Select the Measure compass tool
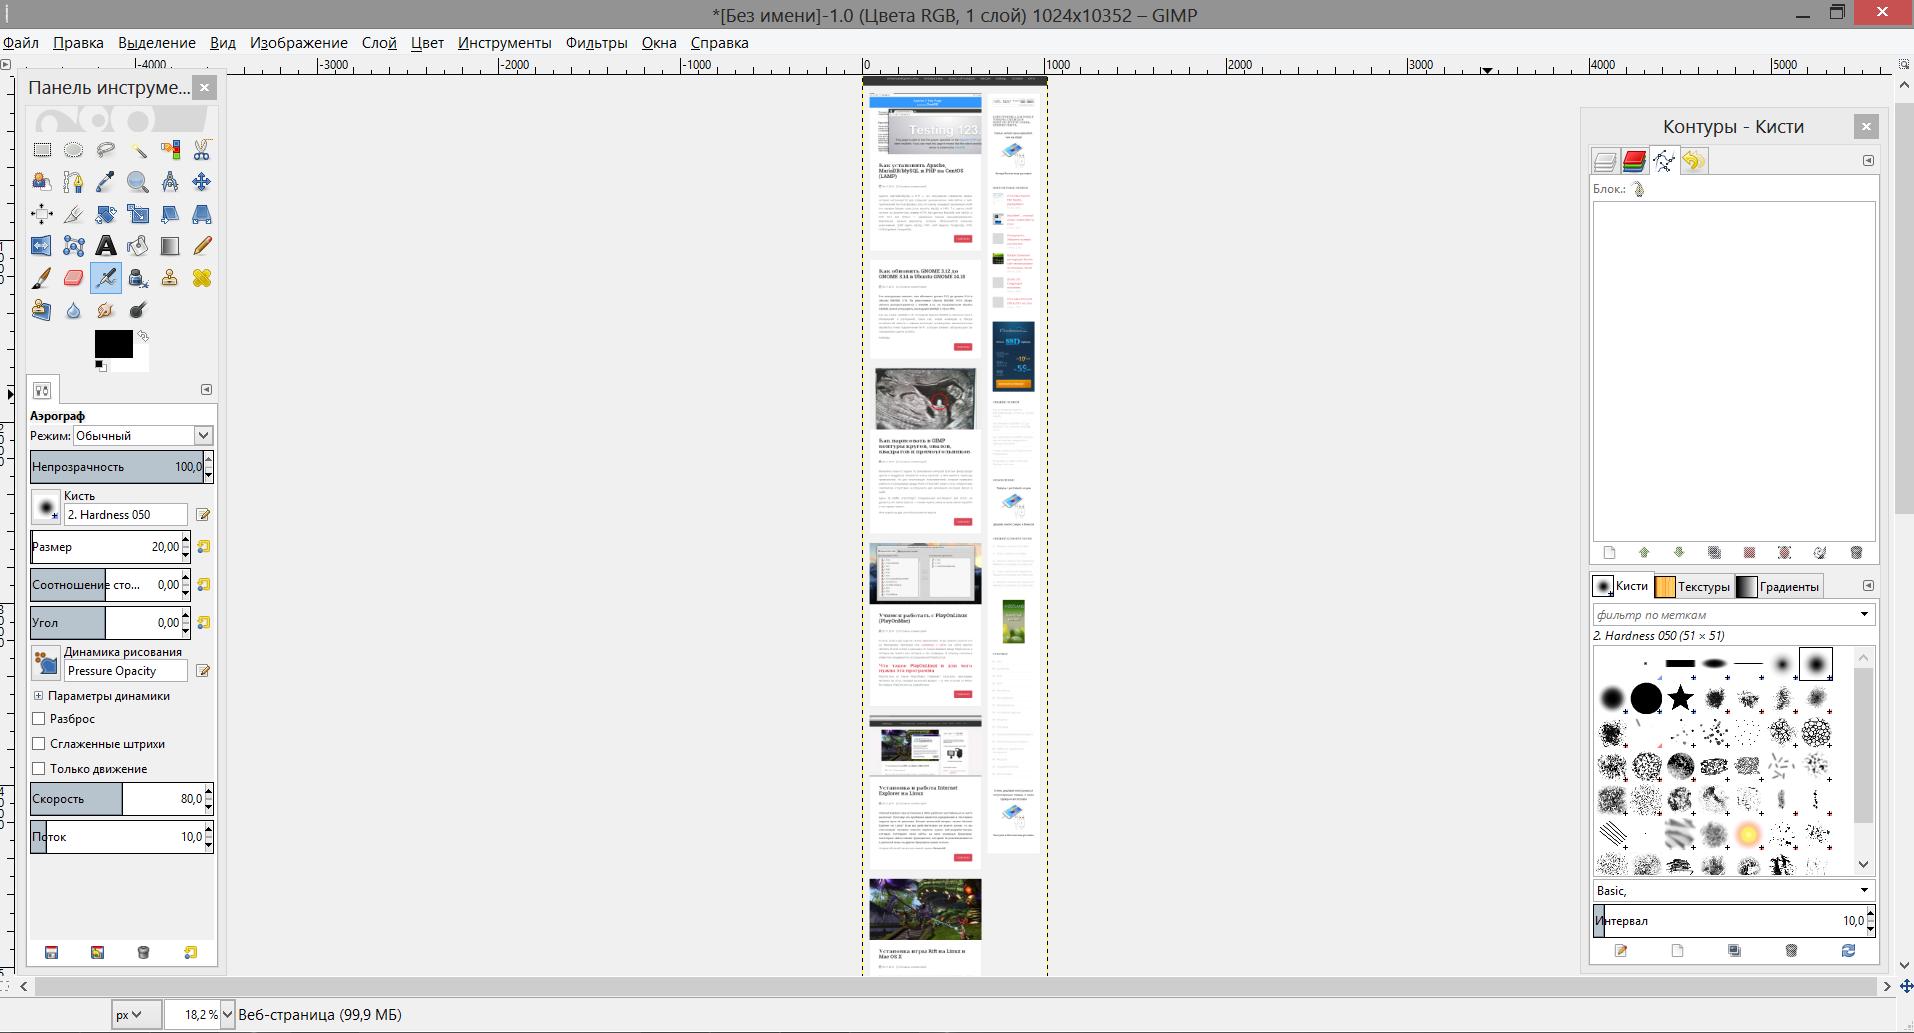Image resolution: width=1914 pixels, height=1033 pixels. click(170, 182)
